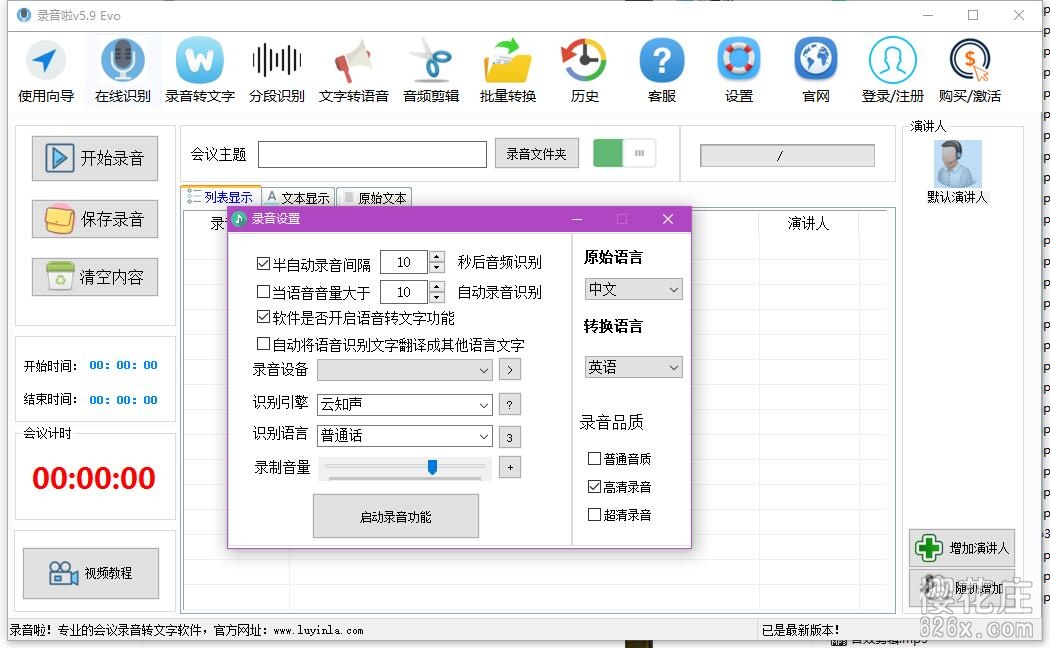
Task: Uncheck 半自动录音间隔 checkbox
Action: [x=263, y=264]
